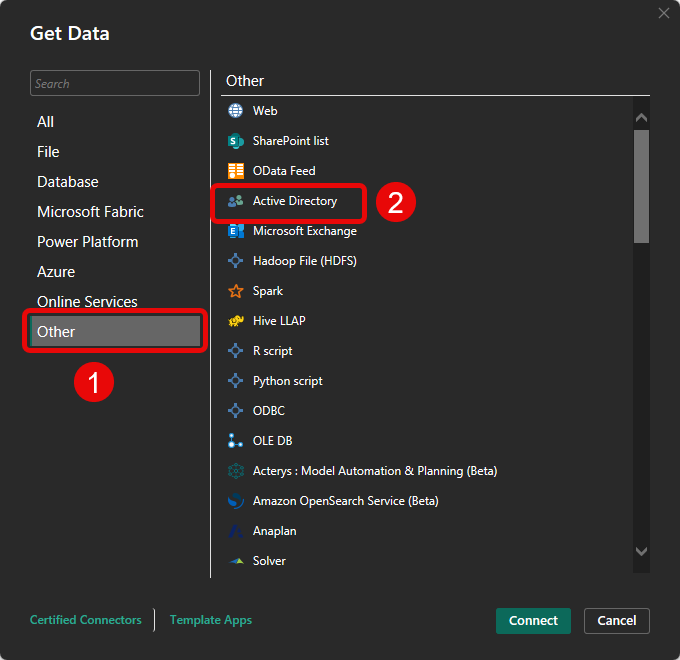Click the Solver logo icon

[x=236, y=561]
